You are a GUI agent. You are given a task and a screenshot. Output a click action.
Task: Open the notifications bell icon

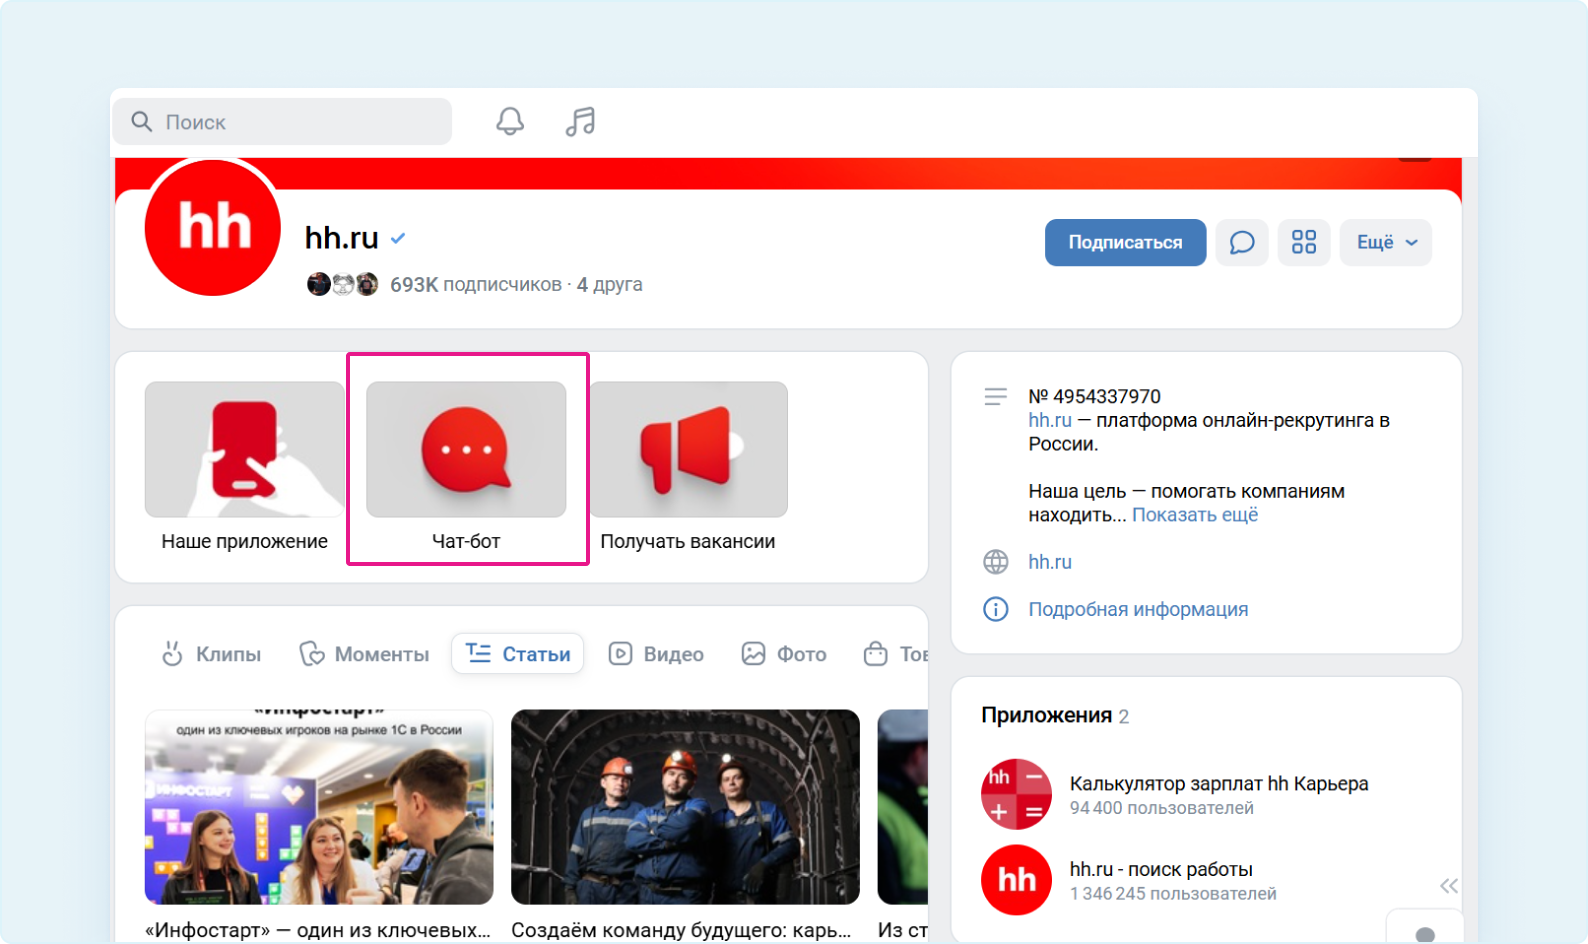[x=510, y=122]
